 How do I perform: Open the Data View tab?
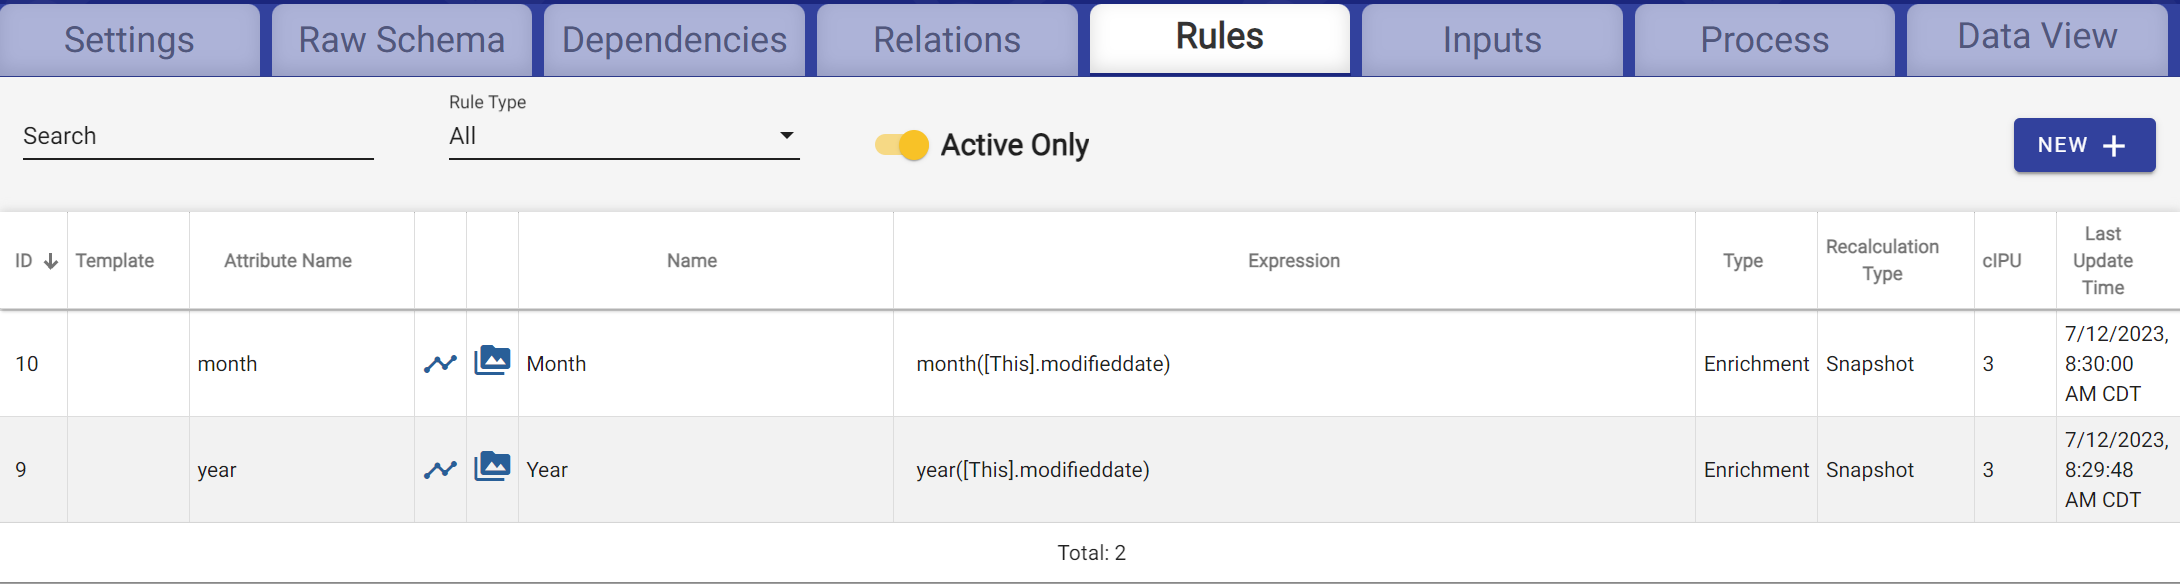pos(2035,36)
